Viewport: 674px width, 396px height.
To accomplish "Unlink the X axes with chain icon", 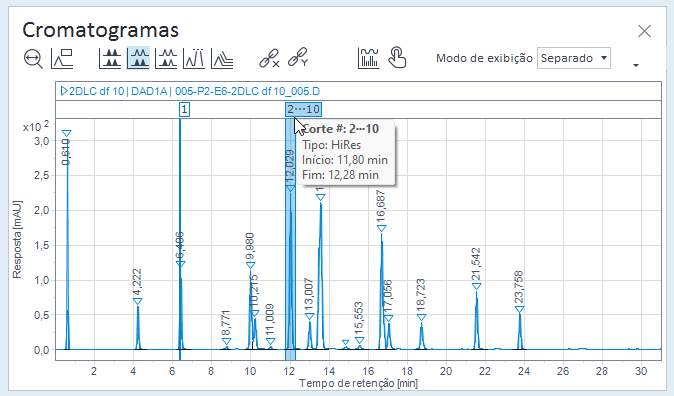I will [269, 58].
